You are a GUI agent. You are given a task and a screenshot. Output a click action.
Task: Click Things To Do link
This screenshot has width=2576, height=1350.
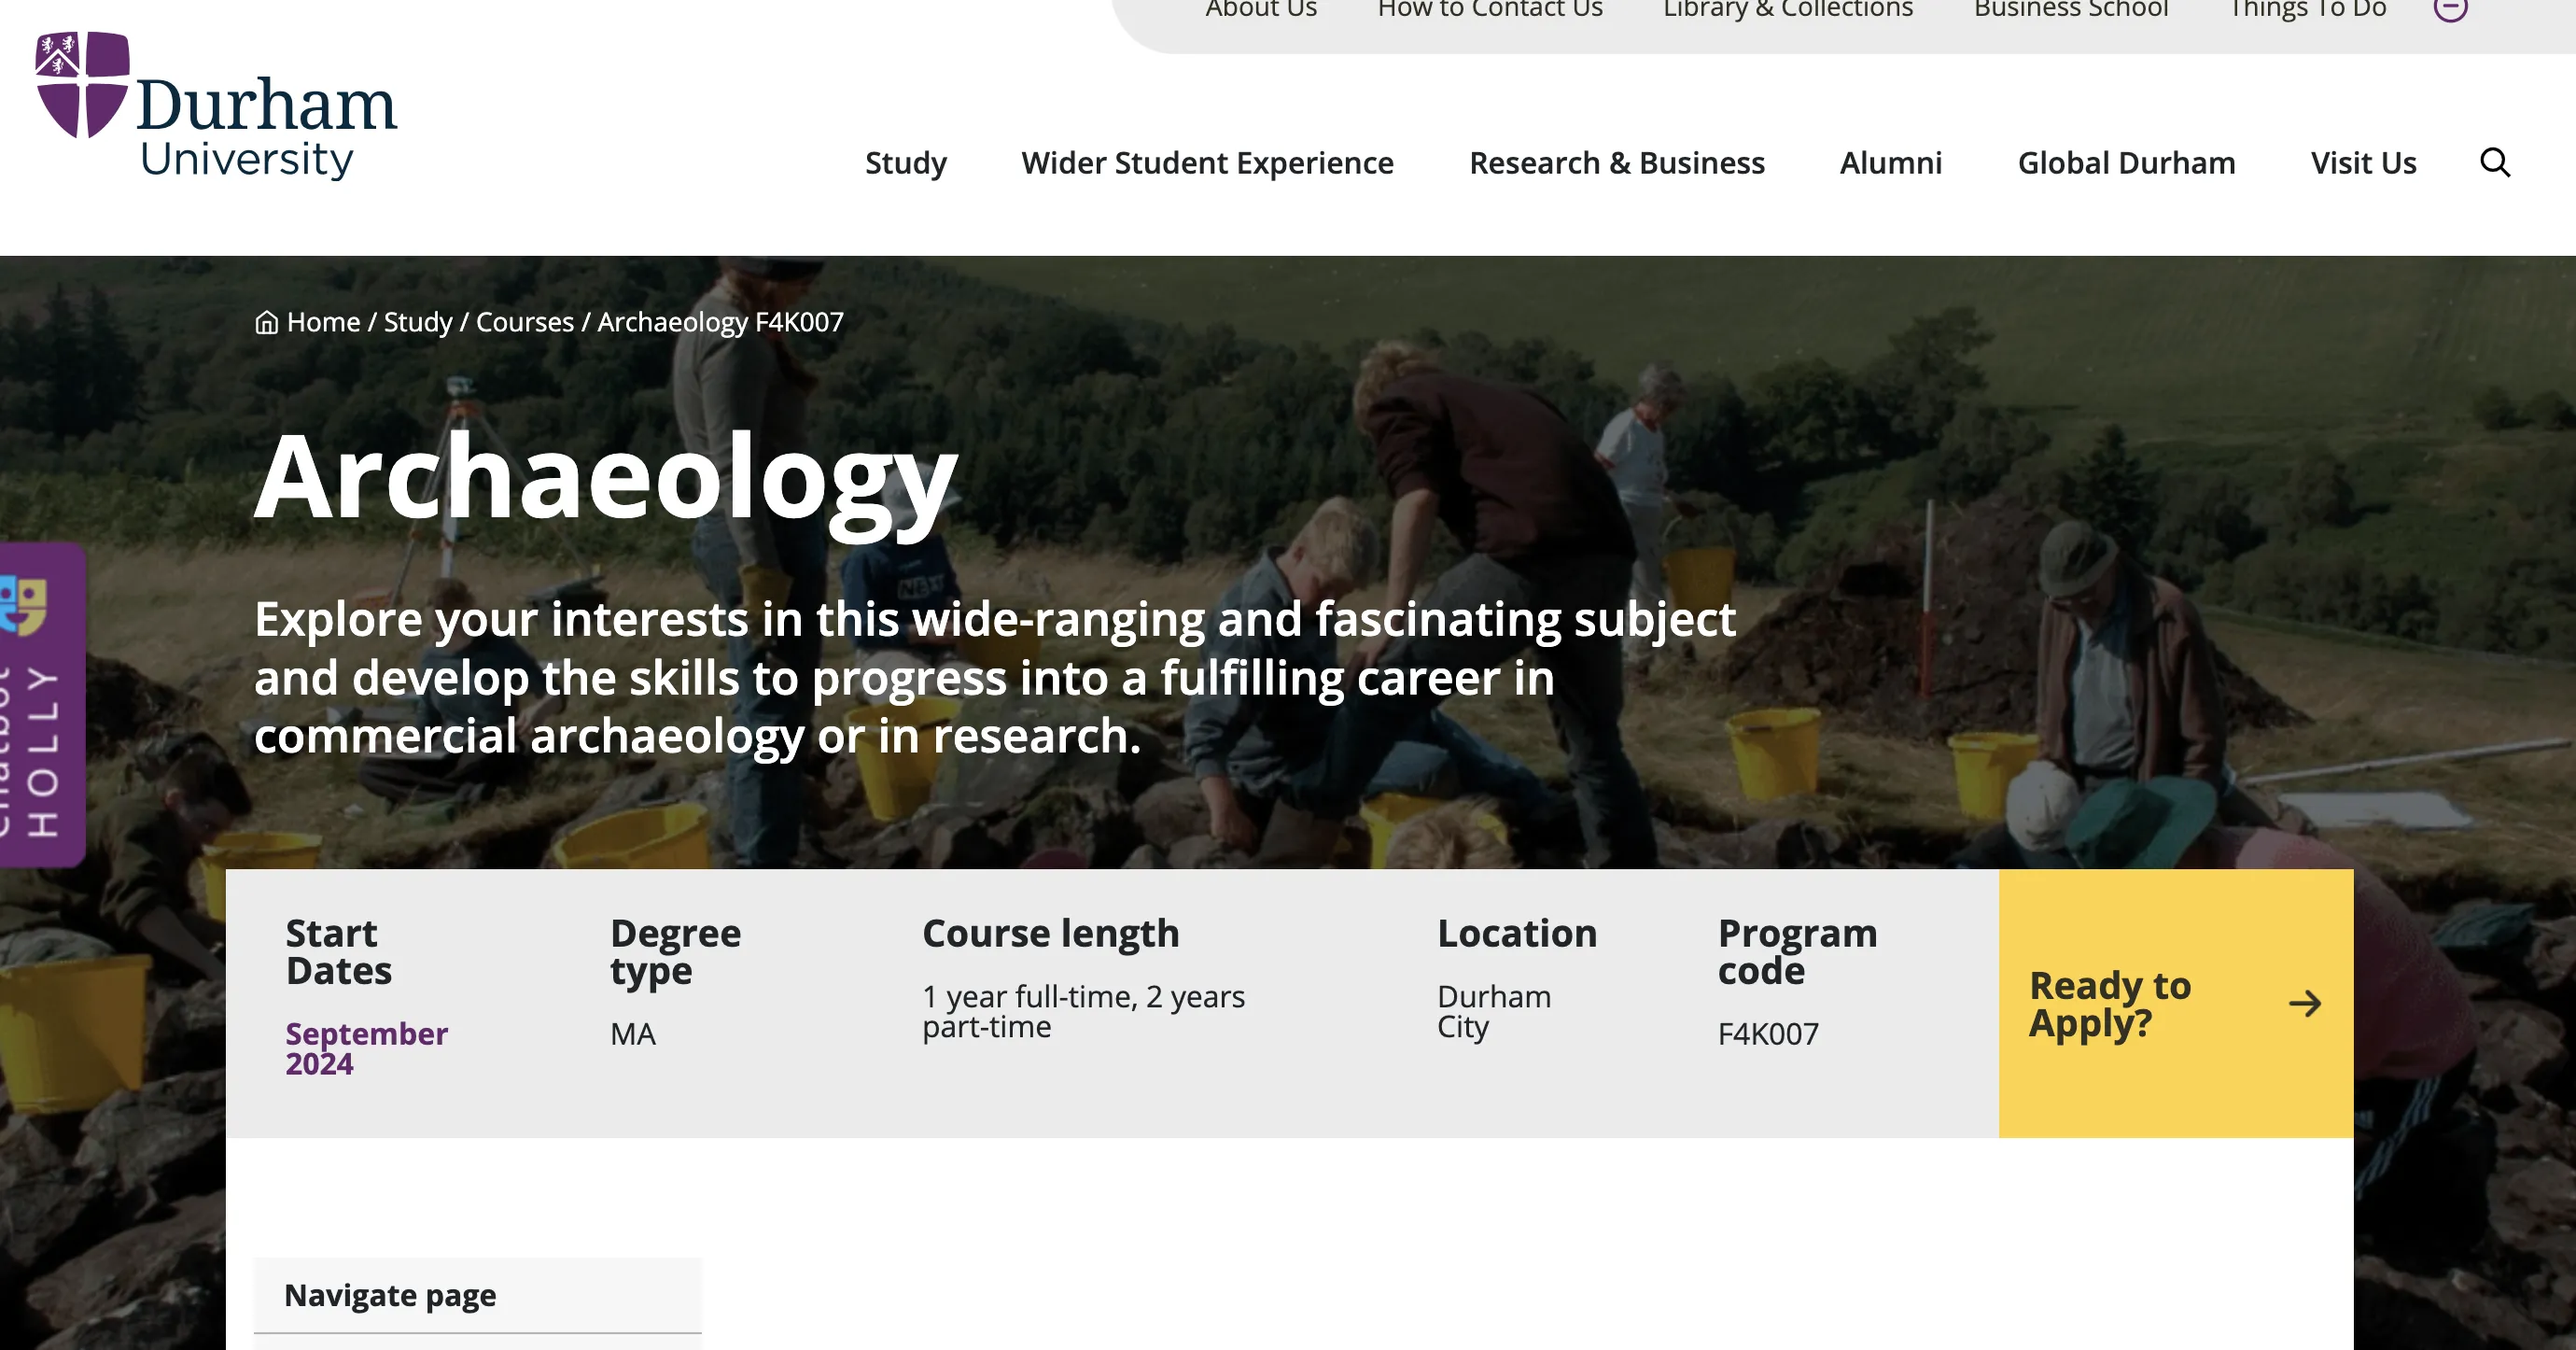2307,10
